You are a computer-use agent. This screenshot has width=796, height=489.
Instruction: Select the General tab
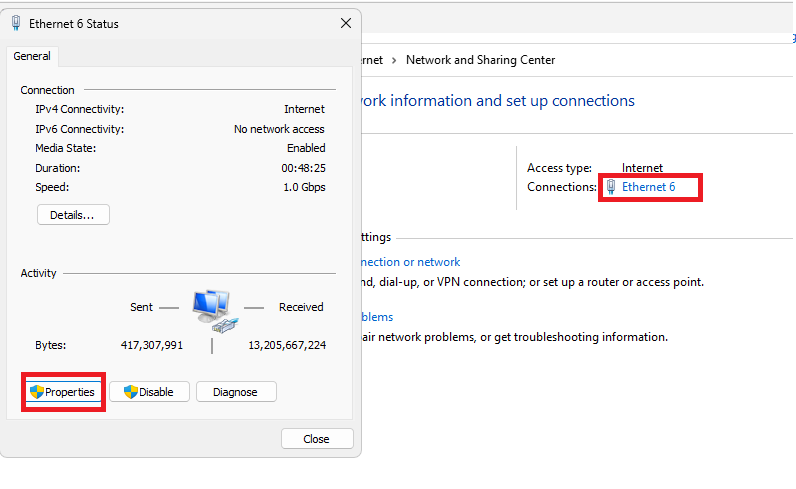tap(32, 56)
